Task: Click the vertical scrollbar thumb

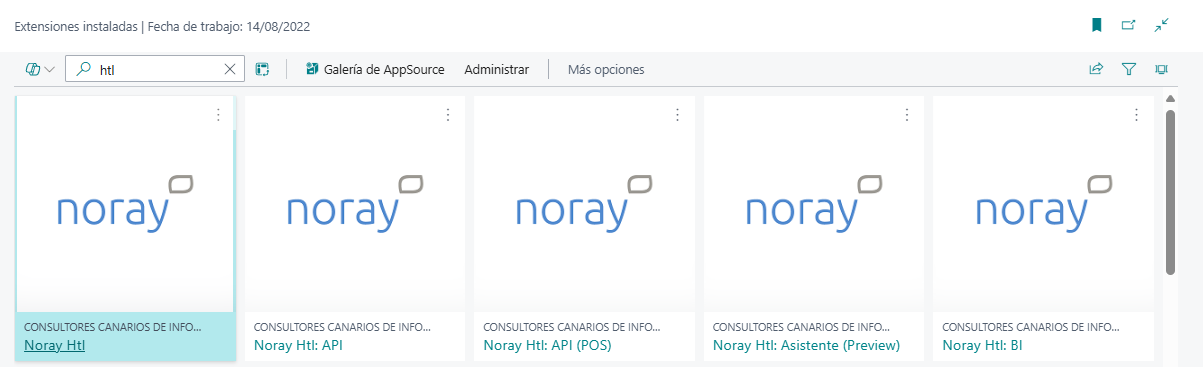Action: [1171, 191]
